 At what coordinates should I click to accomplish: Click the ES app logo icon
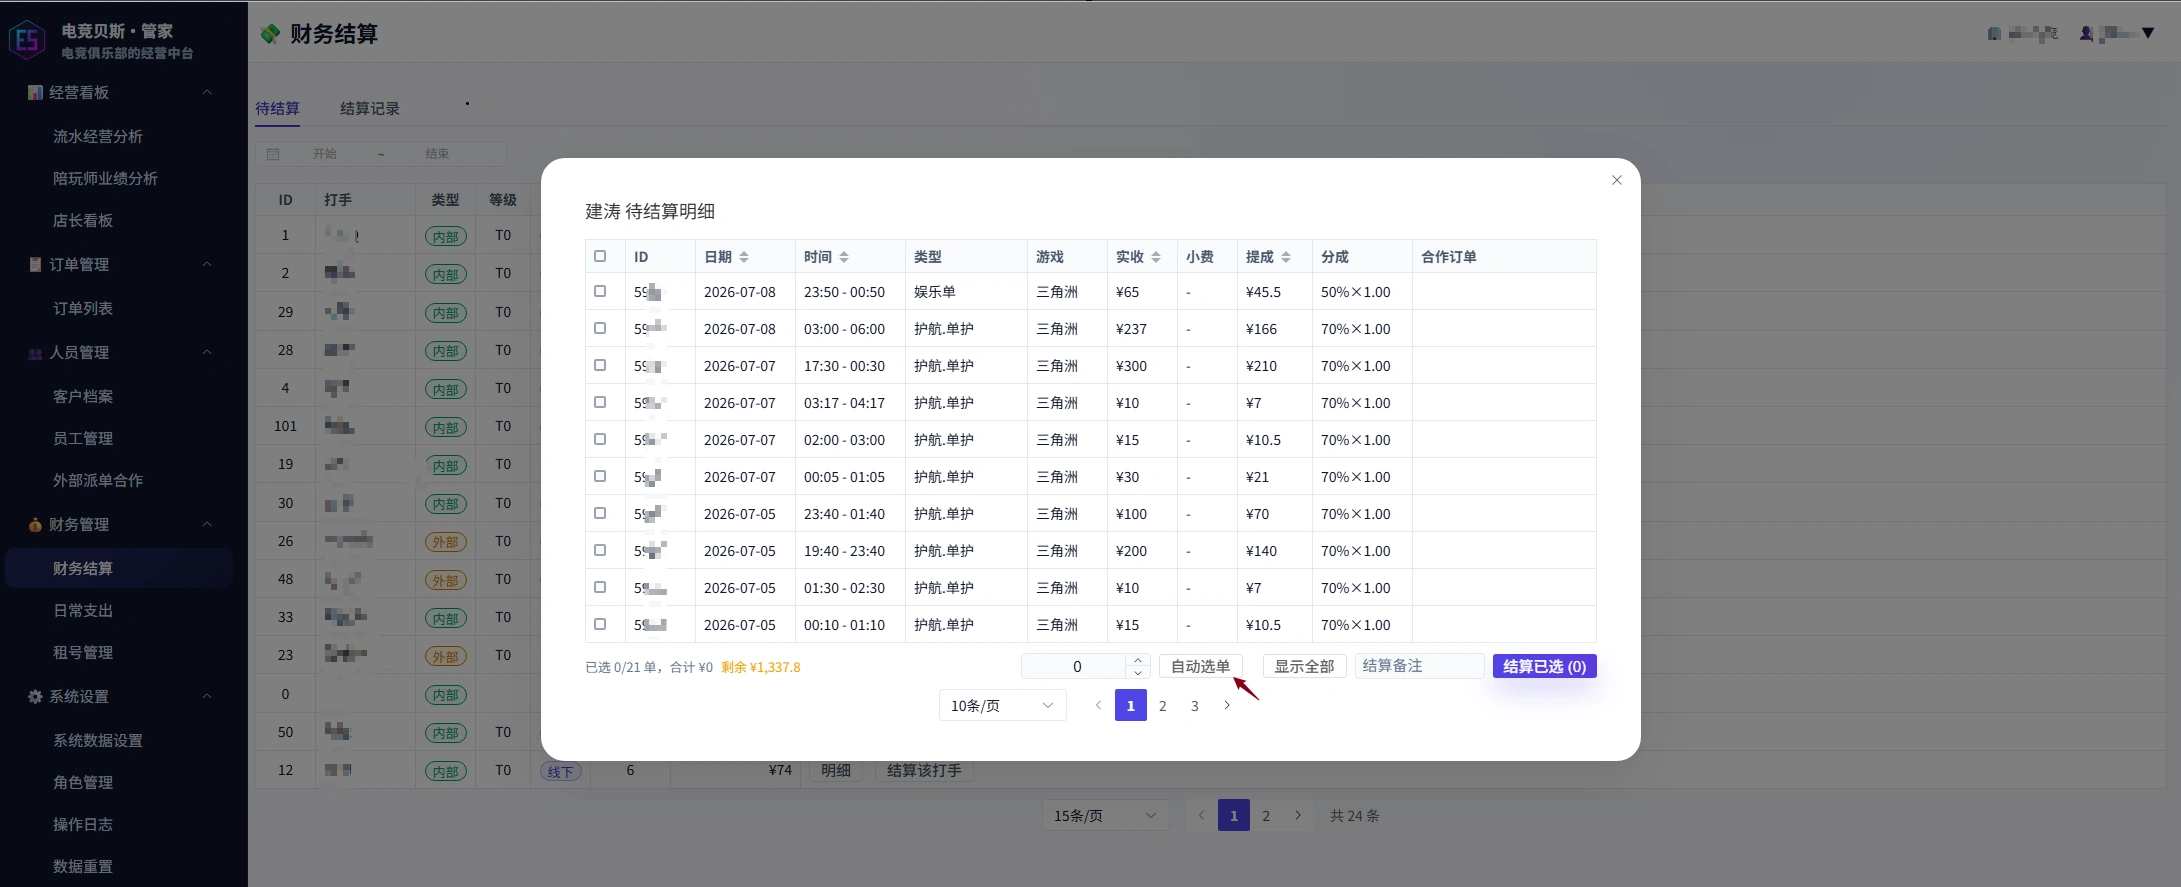pyautogui.click(x=27, y=40)
